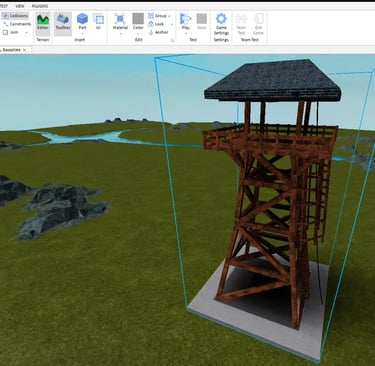Open the Lock dropdown arrow

click(x=172, y=24)
